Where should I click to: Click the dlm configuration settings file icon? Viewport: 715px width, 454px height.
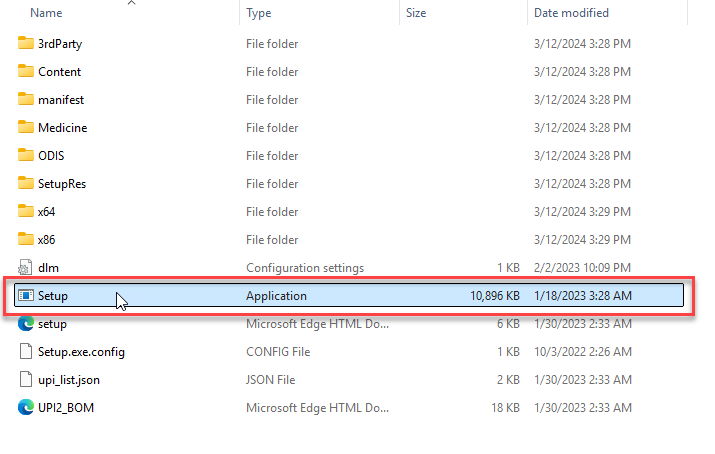coord(26,268)
